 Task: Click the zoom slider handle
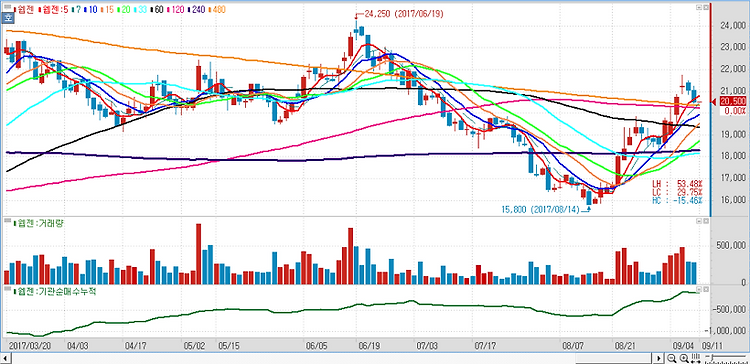click(712, 358)
